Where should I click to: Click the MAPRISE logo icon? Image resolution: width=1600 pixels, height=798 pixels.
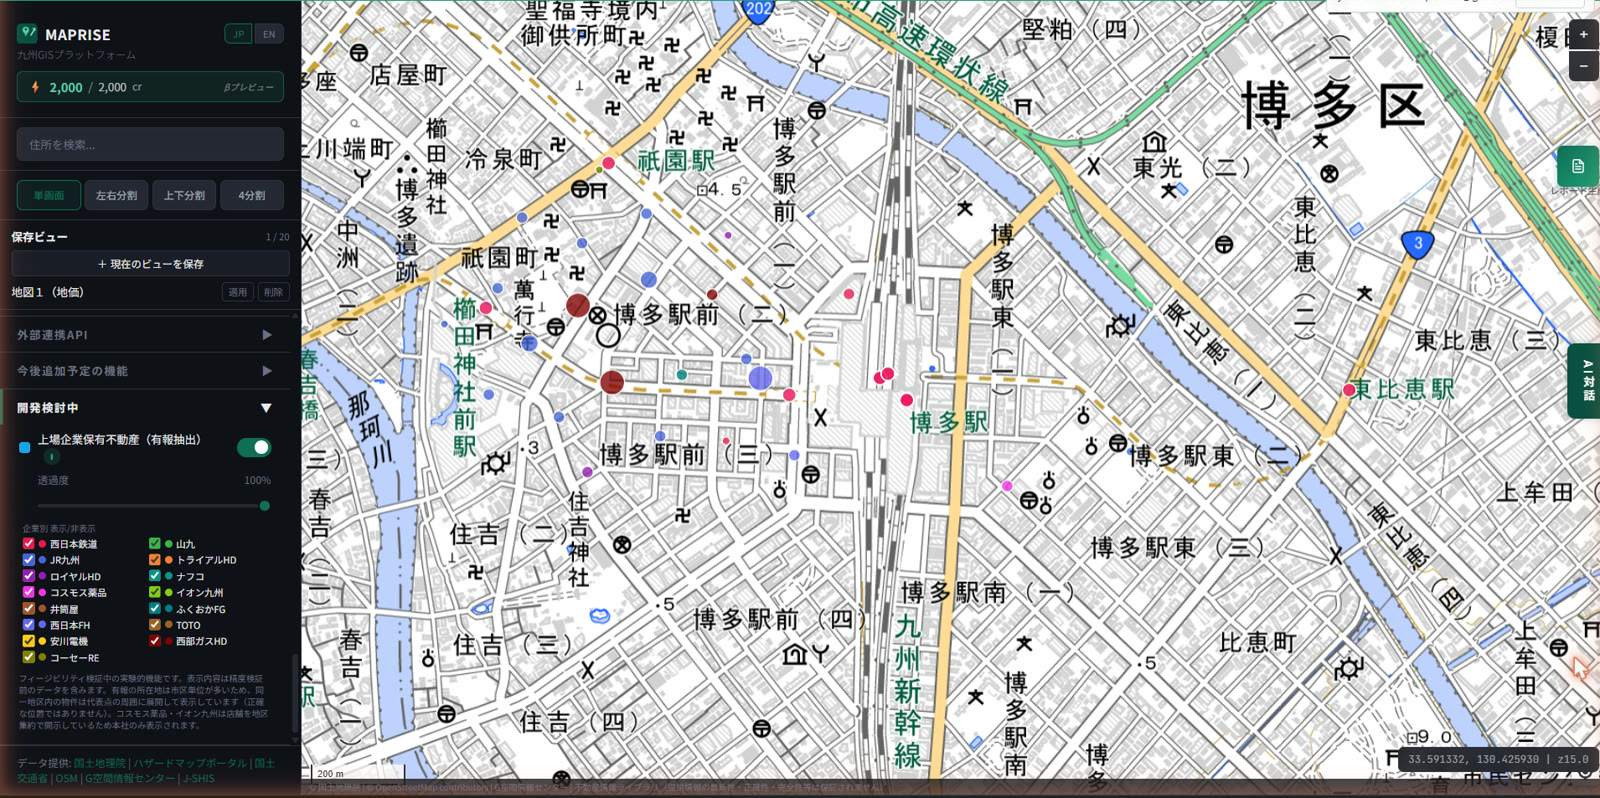27,33
